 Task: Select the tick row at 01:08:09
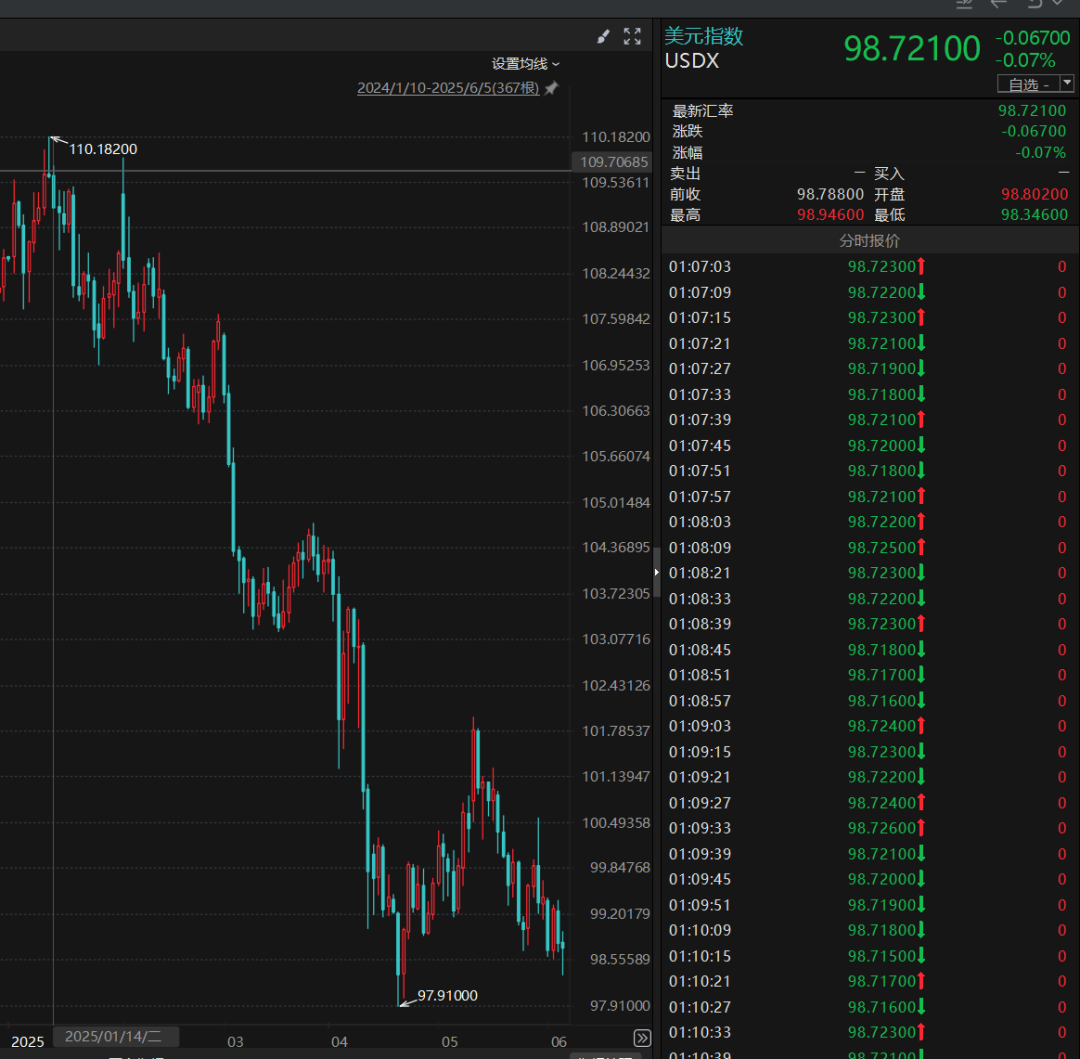coord(869,547)
